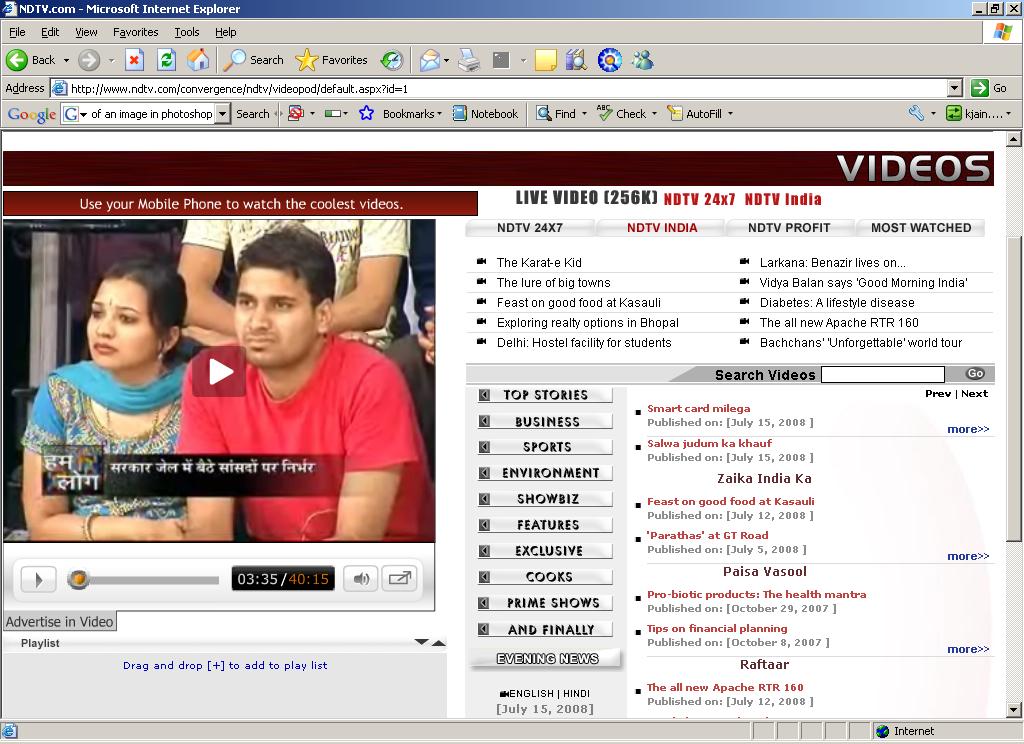Click the Google Bookmarks star icon
The width and height of the screenshot is (1024, 744).
pos(366,114)
